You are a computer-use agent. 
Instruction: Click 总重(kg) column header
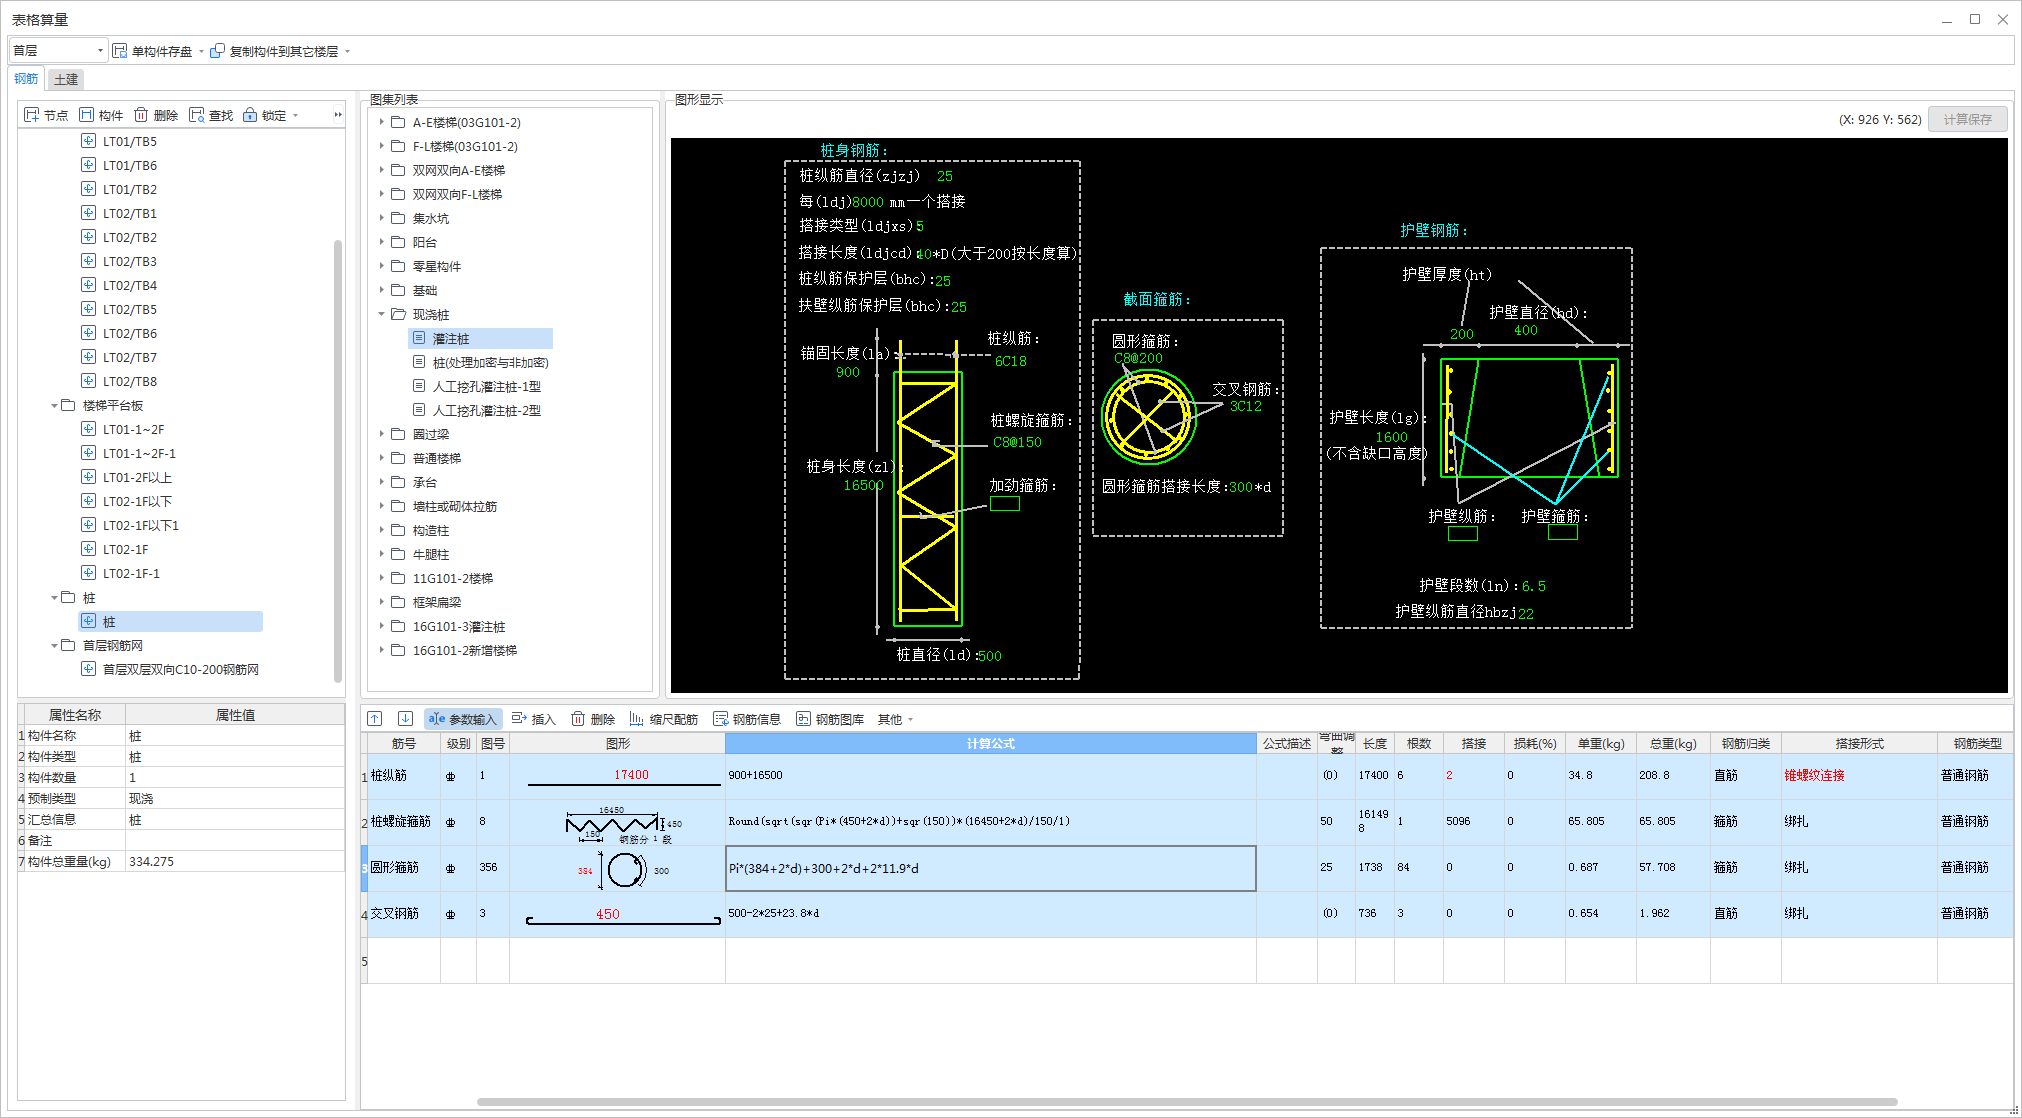(x=1673, y=743)
